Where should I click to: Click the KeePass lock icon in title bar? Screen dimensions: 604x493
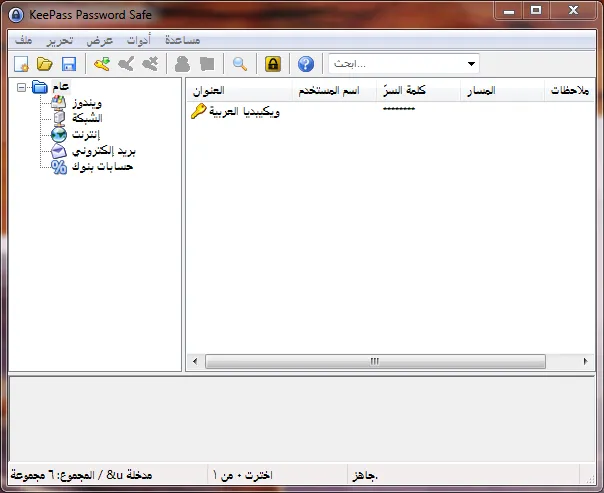[x=16, y=15]
